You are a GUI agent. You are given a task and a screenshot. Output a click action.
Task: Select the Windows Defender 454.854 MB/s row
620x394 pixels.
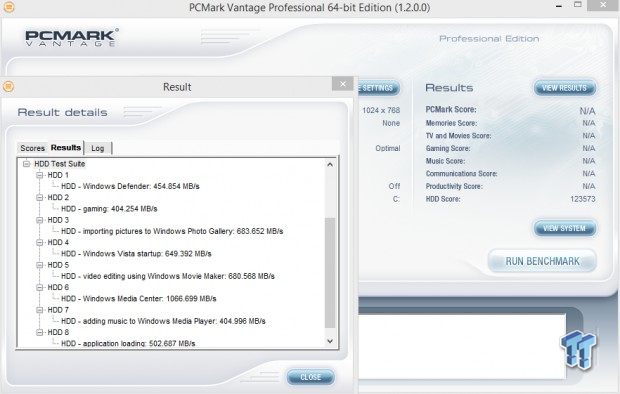click(130, 186)
